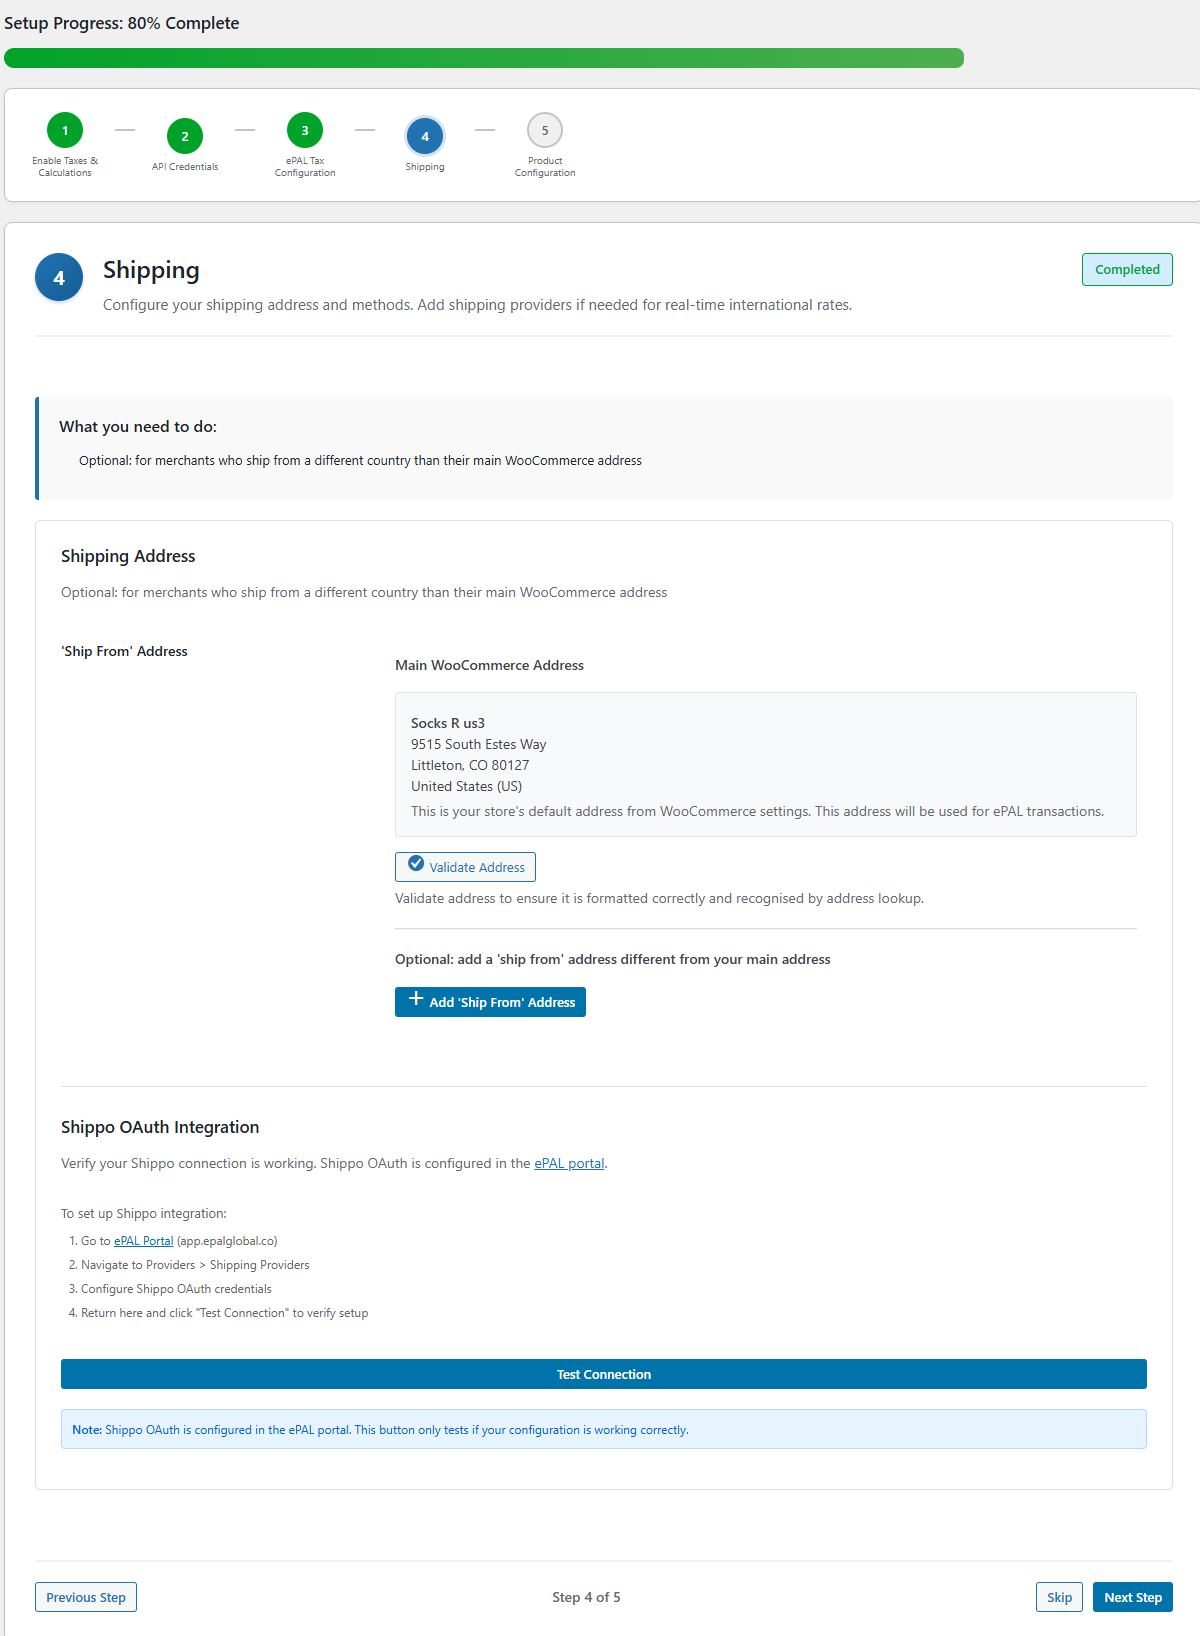The height and width of the screenshot is (1636, 1200).
Task: Click plus icon on Add Ship From
Action: coord(416,999)
